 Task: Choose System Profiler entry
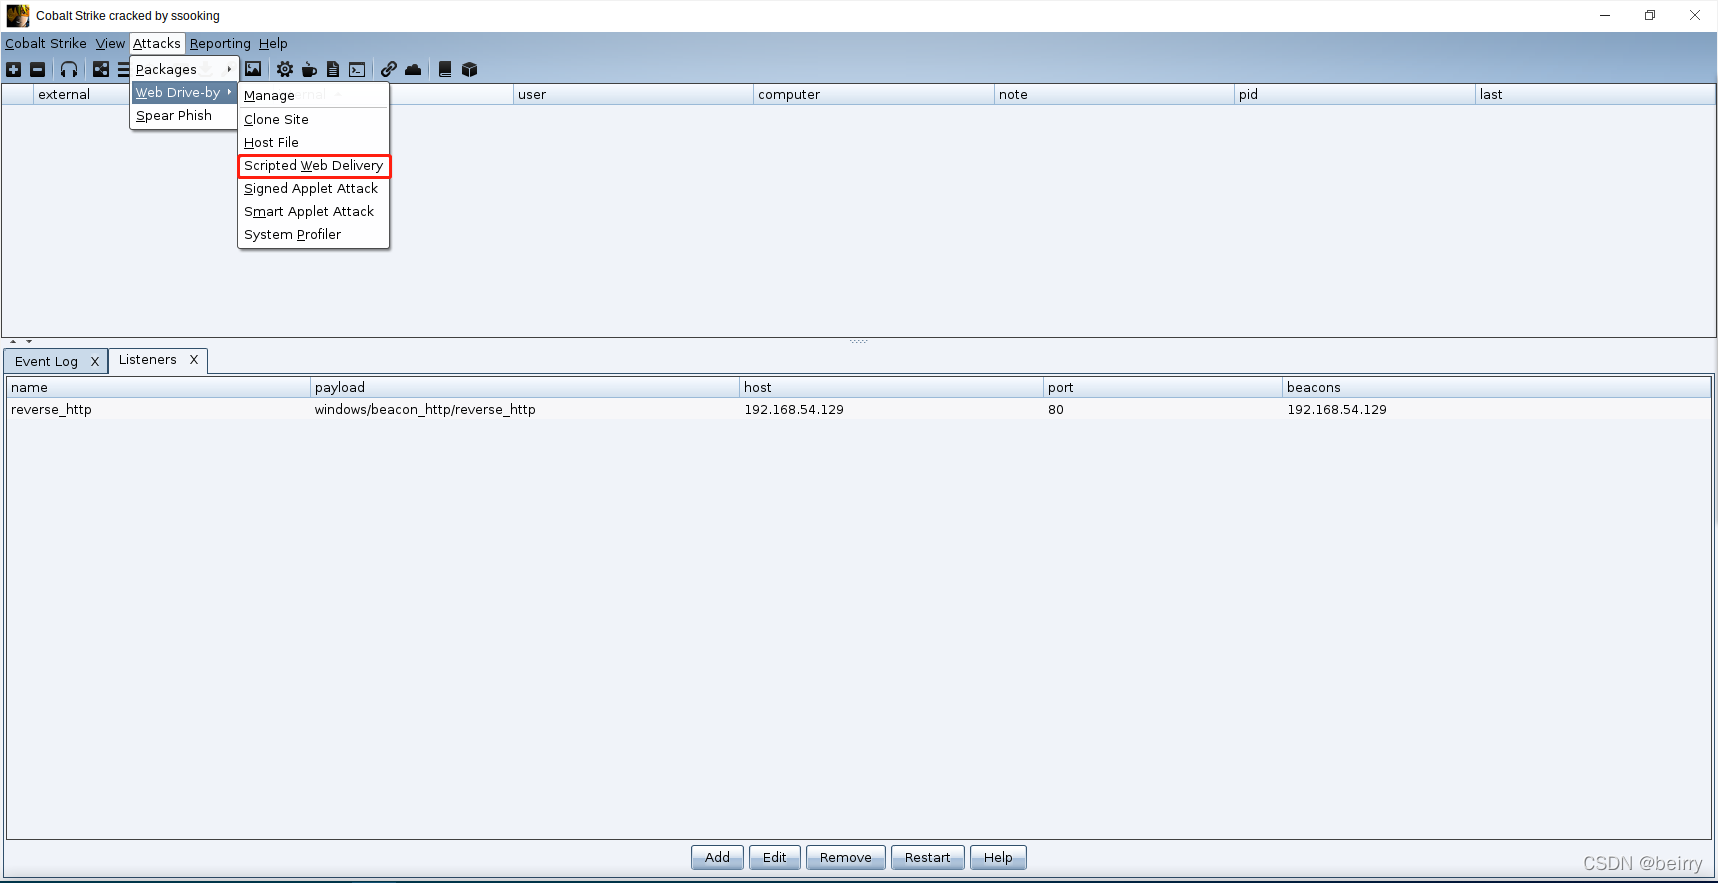coord(313,234)
